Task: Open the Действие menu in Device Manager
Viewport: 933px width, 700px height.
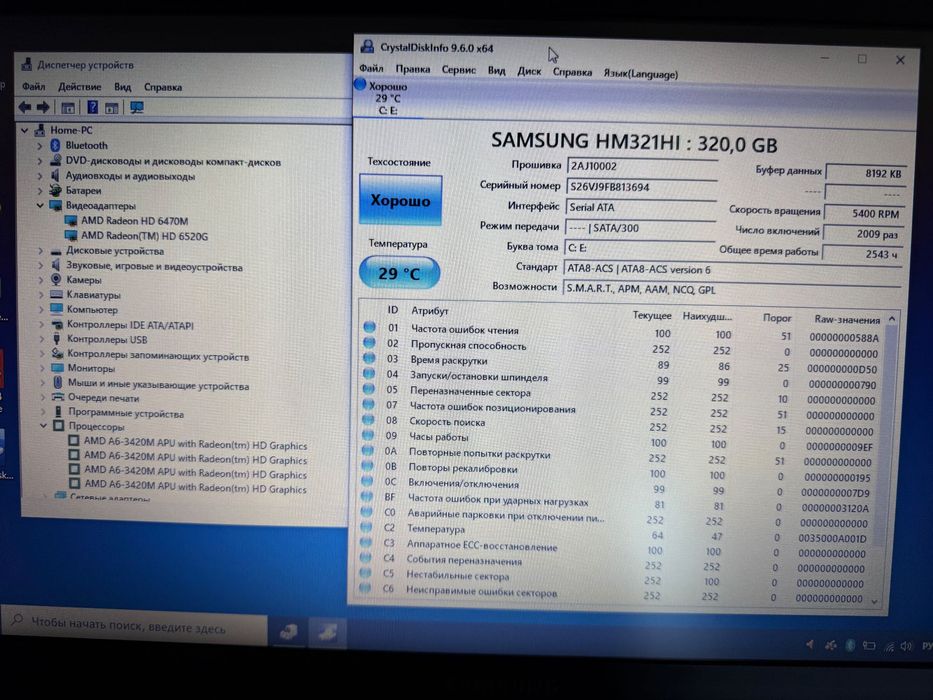Action: 80,86
